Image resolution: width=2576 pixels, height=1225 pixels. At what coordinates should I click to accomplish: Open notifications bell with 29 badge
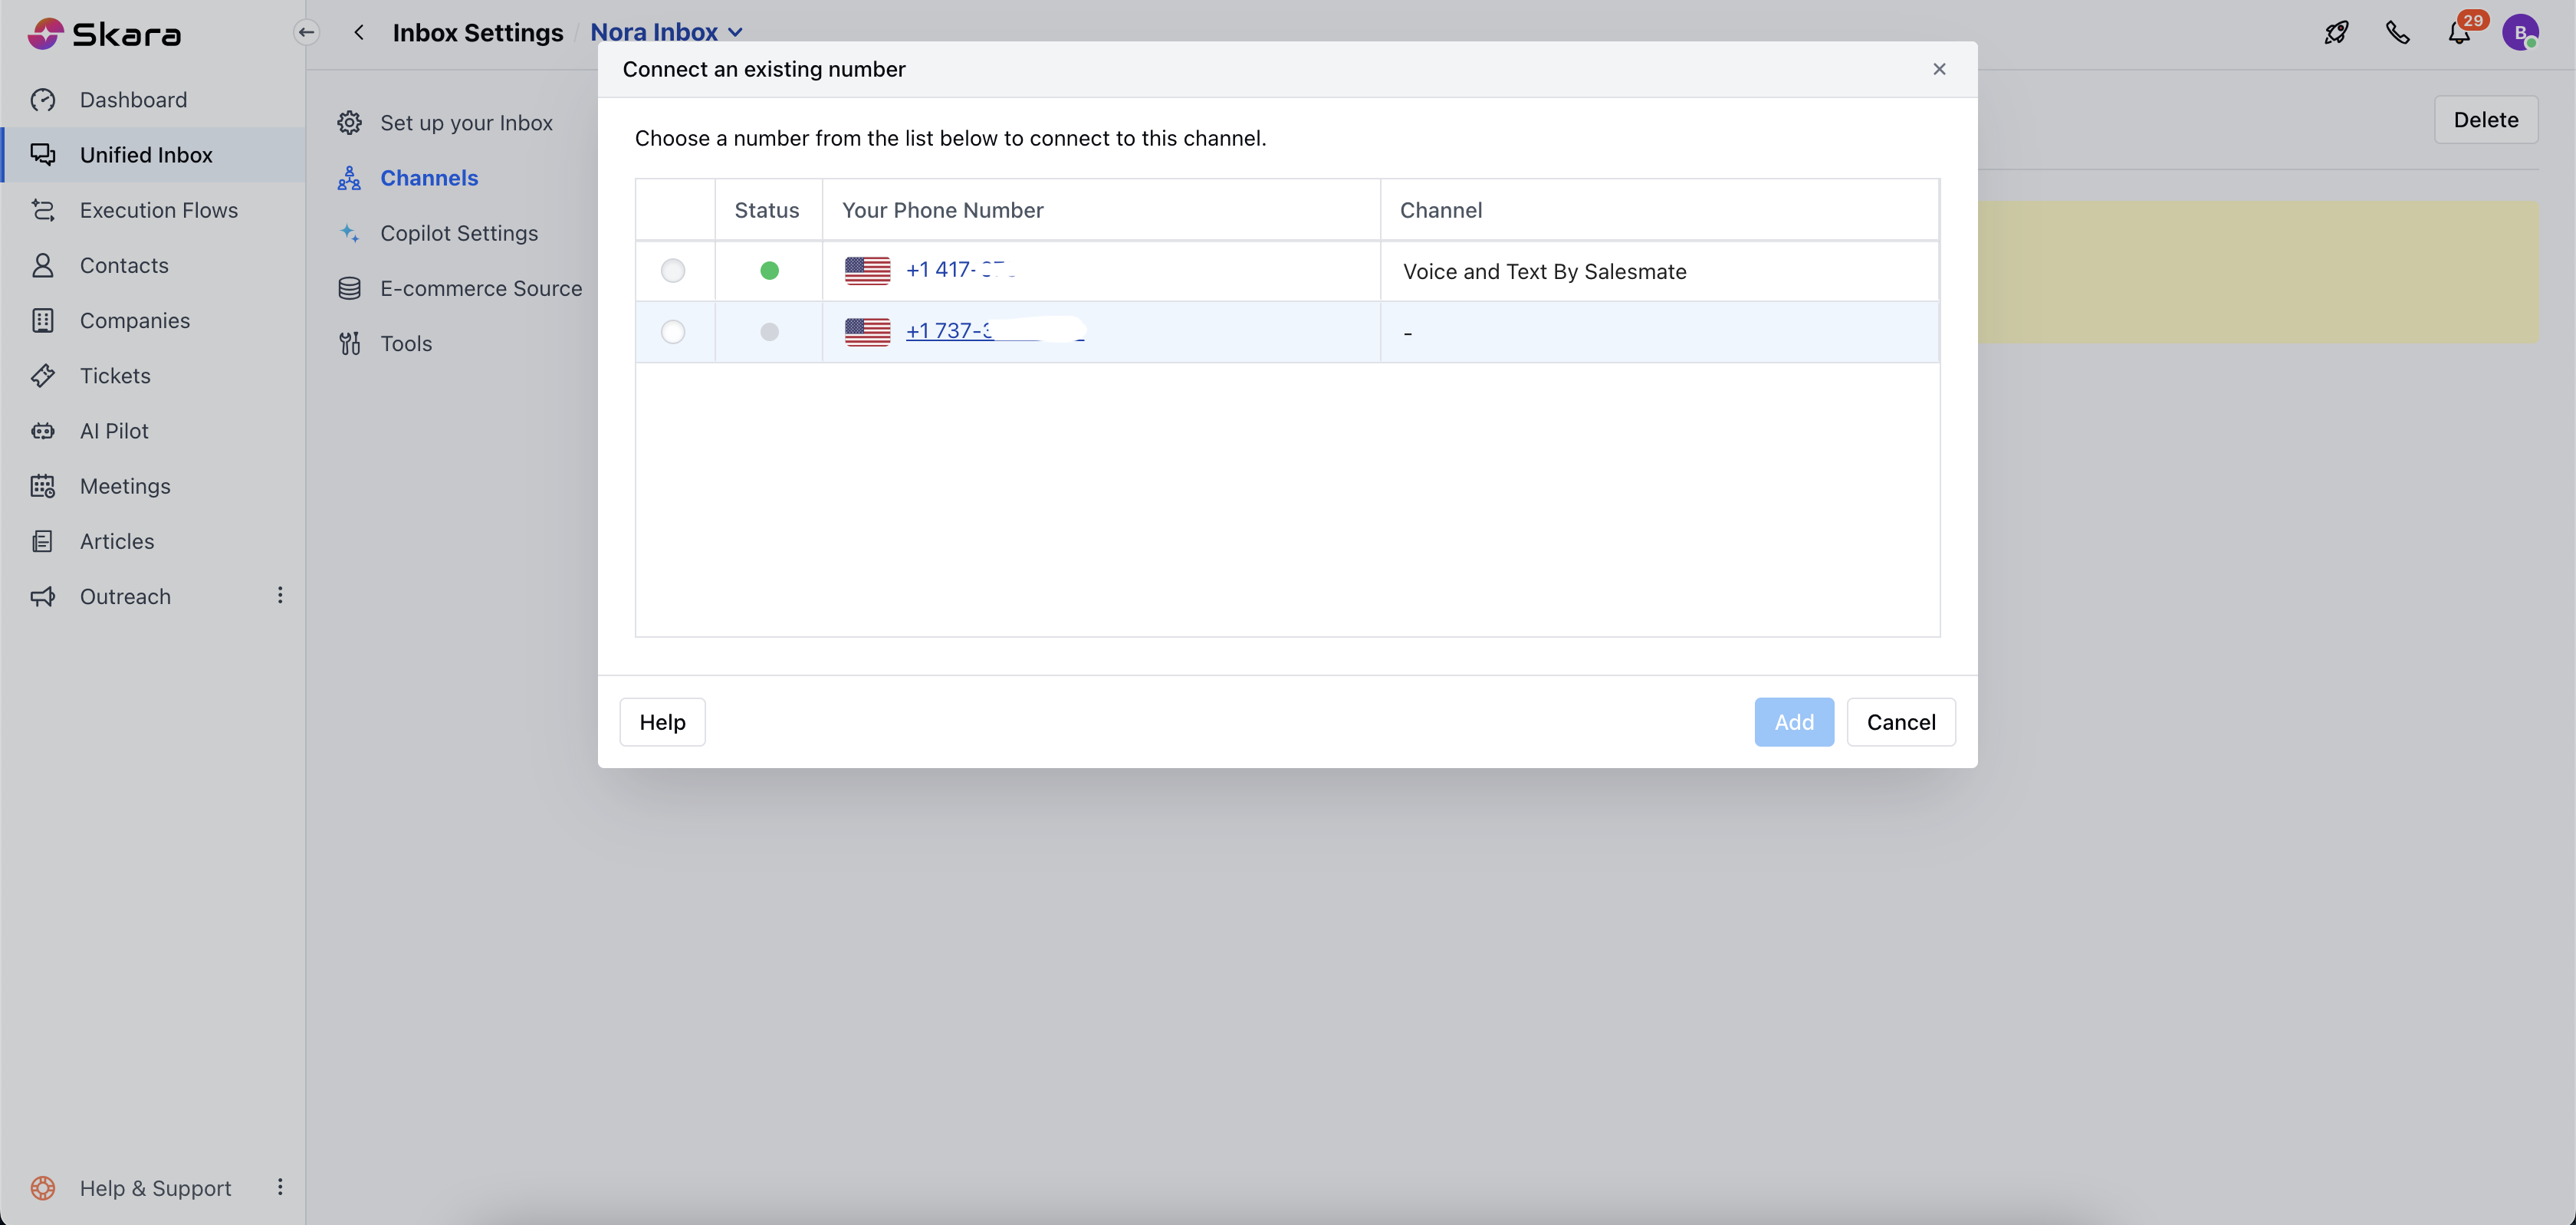2459,32
